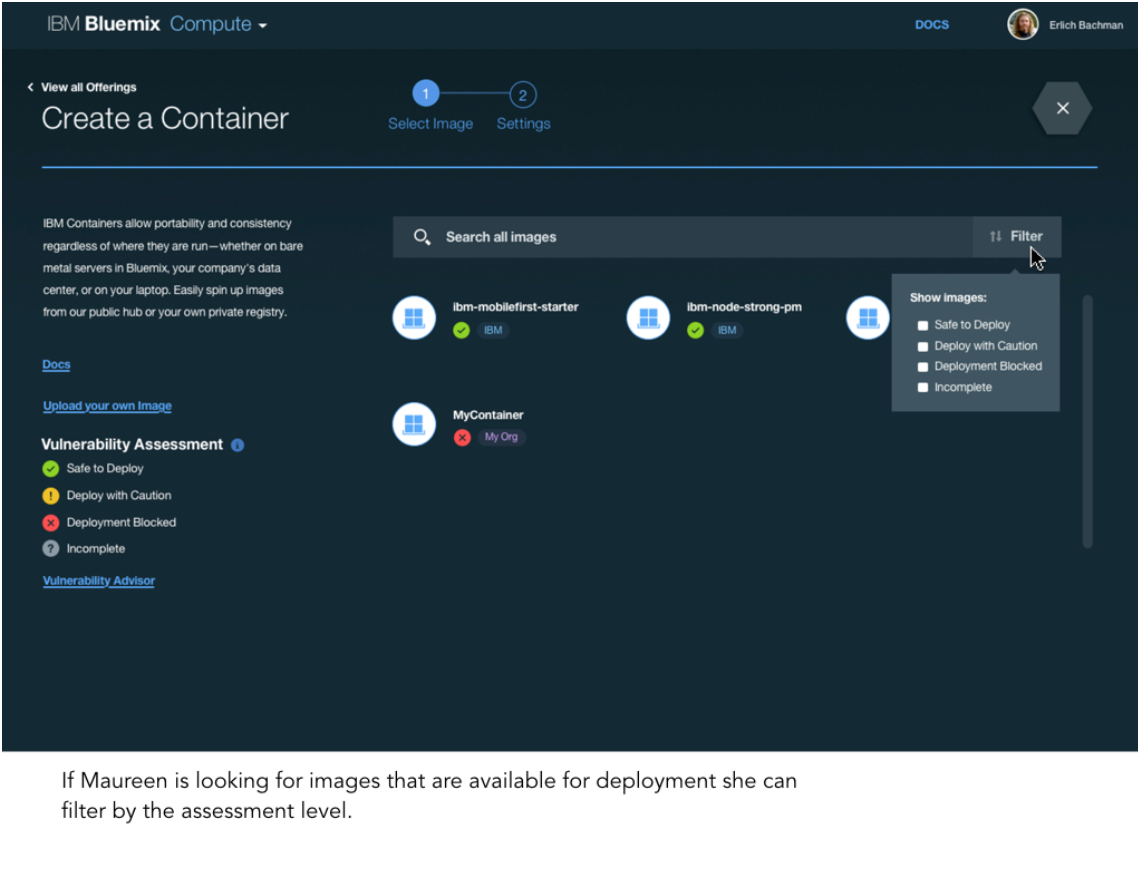Click green check status under ibm-mobilefirst-starter
This screenshot has width=1138, height=876.
461,331
